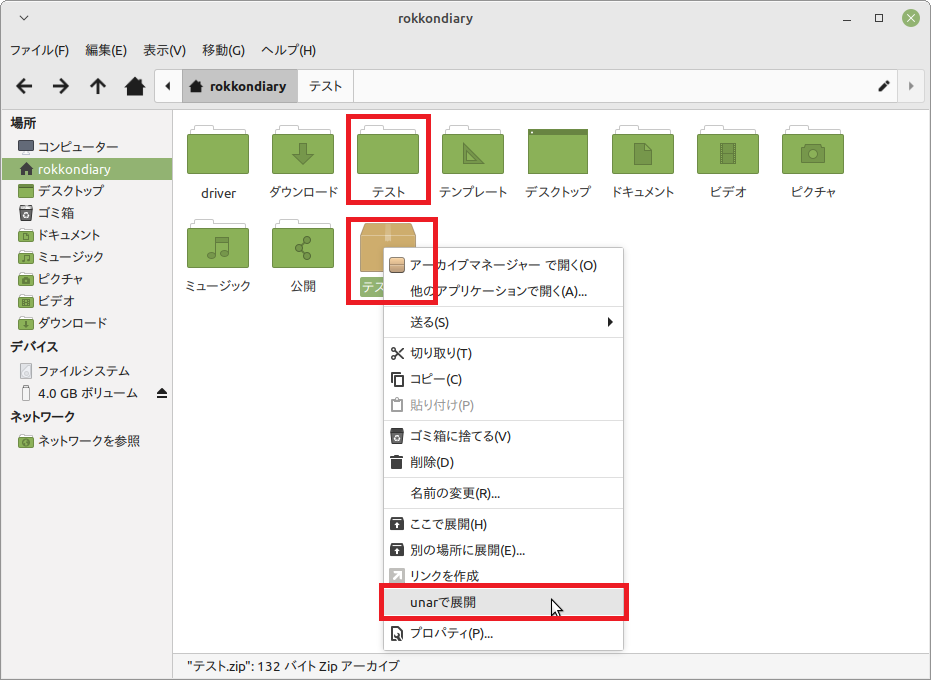Open コンピューター in the sidebar
The image size is (931, 680).
(87, 147)
